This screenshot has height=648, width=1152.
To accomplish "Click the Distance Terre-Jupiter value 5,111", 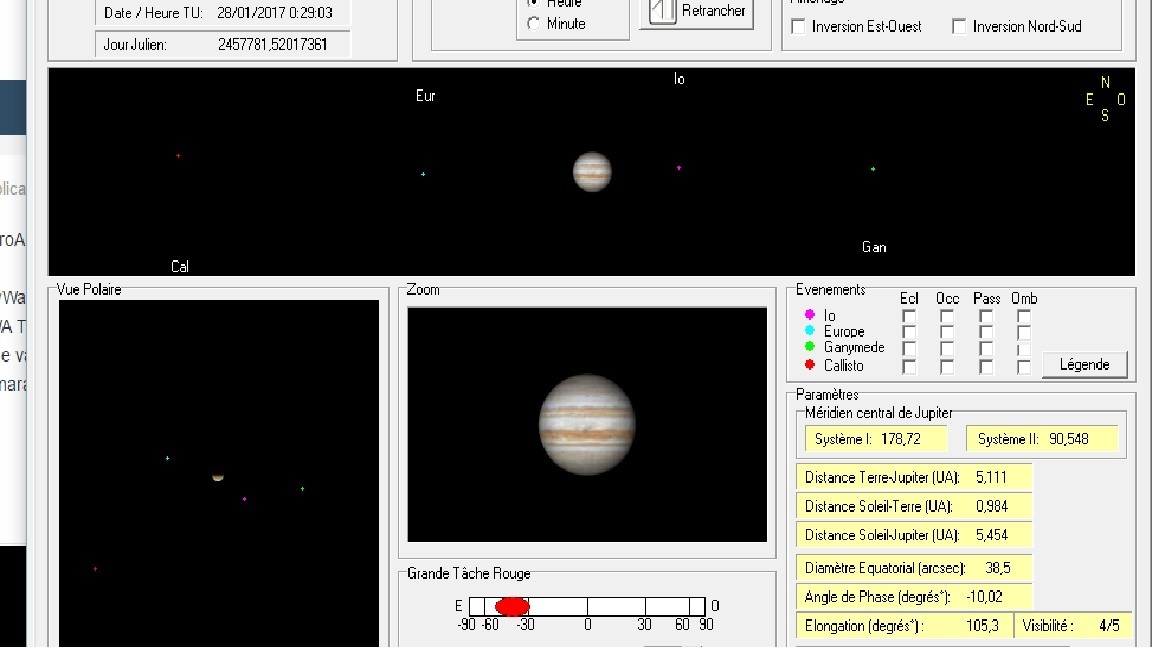I will coord(991,478).
